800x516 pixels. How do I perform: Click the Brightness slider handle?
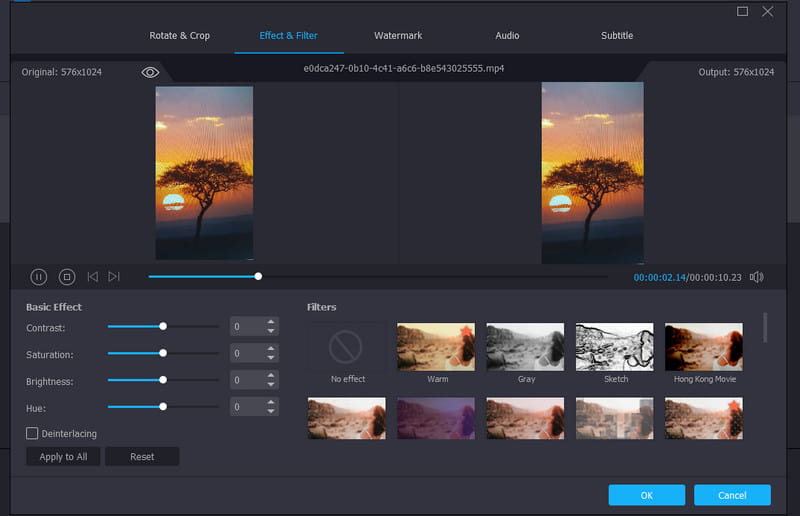click(x=163, y=380)
